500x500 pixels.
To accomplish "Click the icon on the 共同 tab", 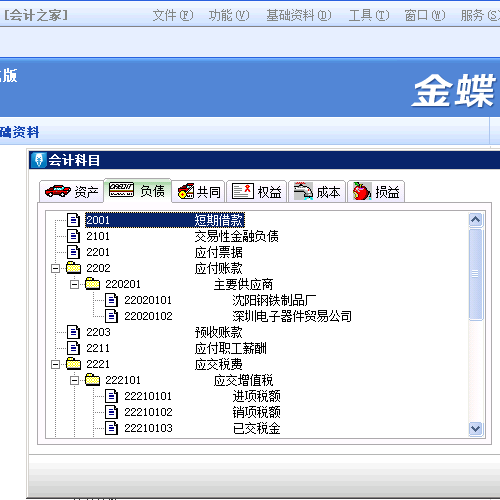I will (186, 191).
